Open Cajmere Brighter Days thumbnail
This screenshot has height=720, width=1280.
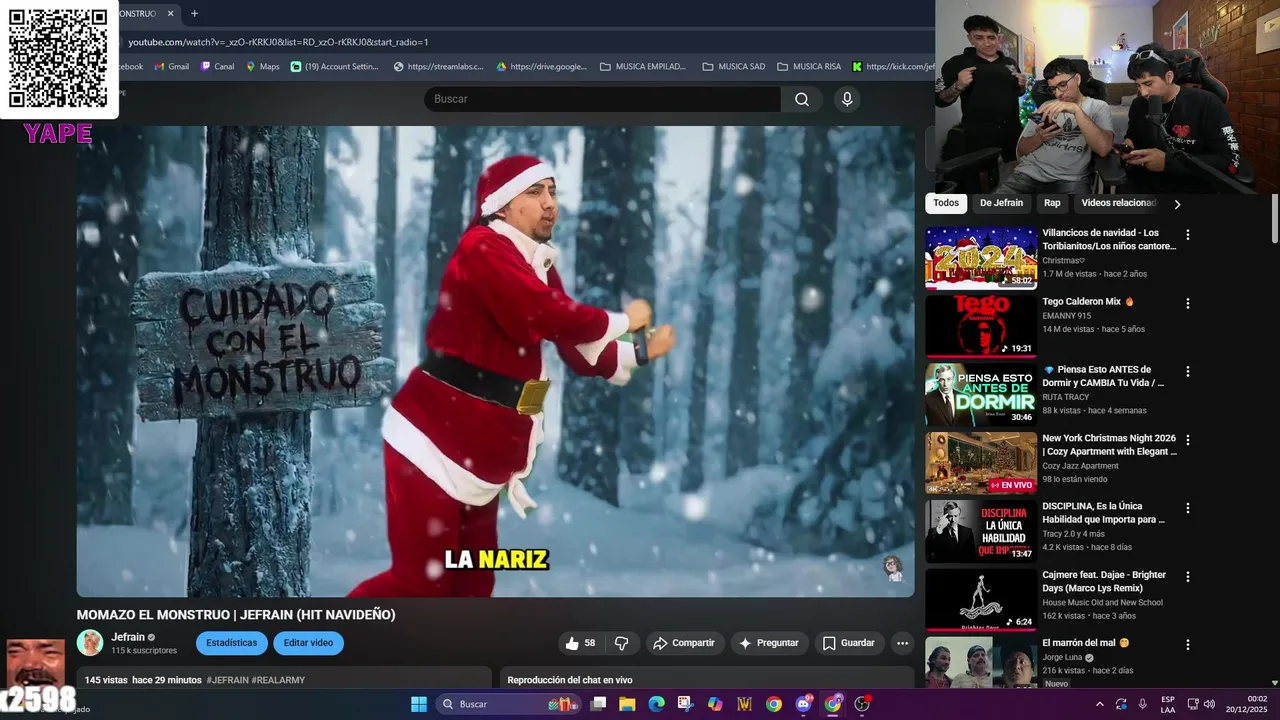pyautogui.click(x=980, y=600)
